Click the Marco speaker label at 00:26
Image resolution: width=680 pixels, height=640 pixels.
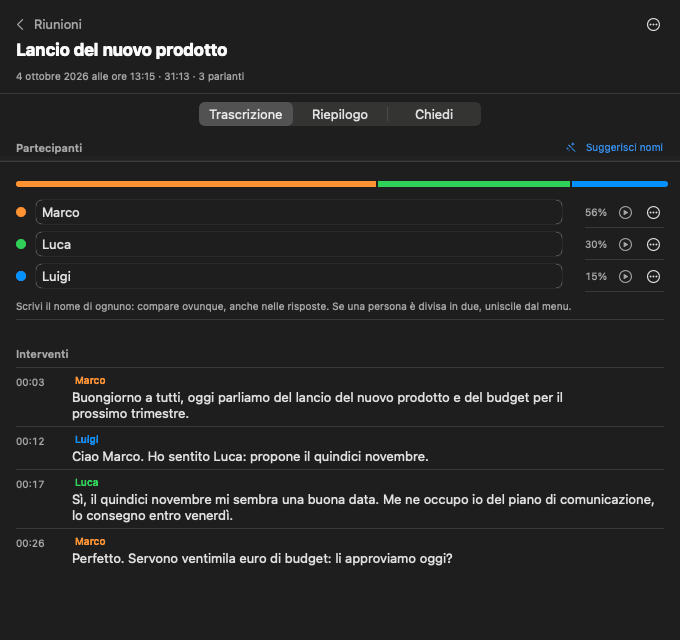[90, 542]
